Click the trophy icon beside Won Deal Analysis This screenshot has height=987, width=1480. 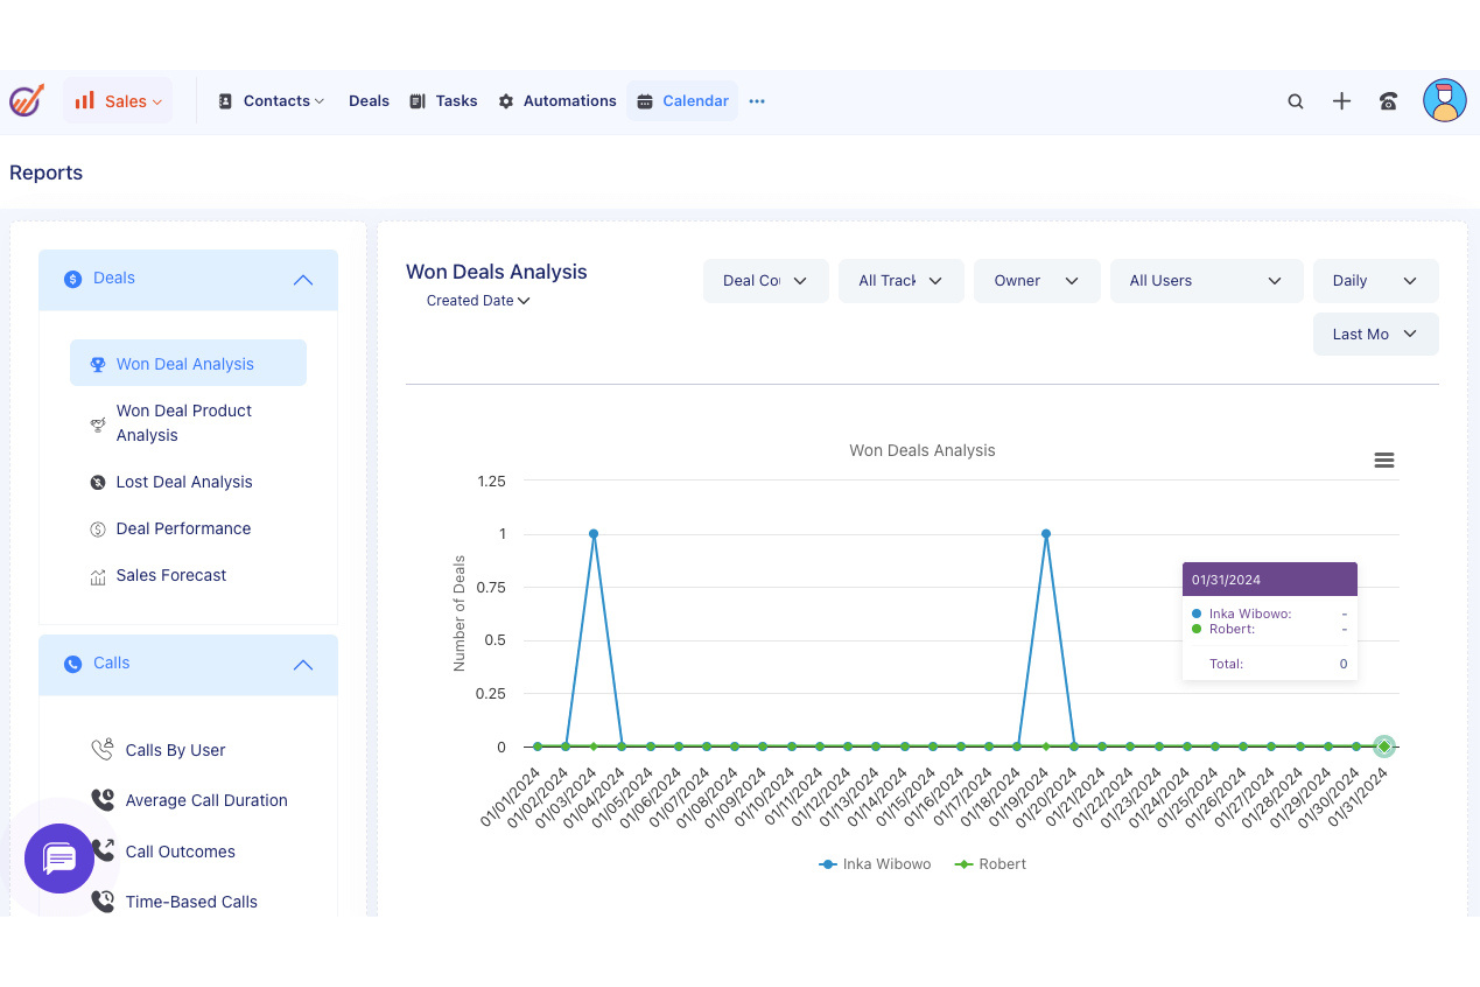98,364
